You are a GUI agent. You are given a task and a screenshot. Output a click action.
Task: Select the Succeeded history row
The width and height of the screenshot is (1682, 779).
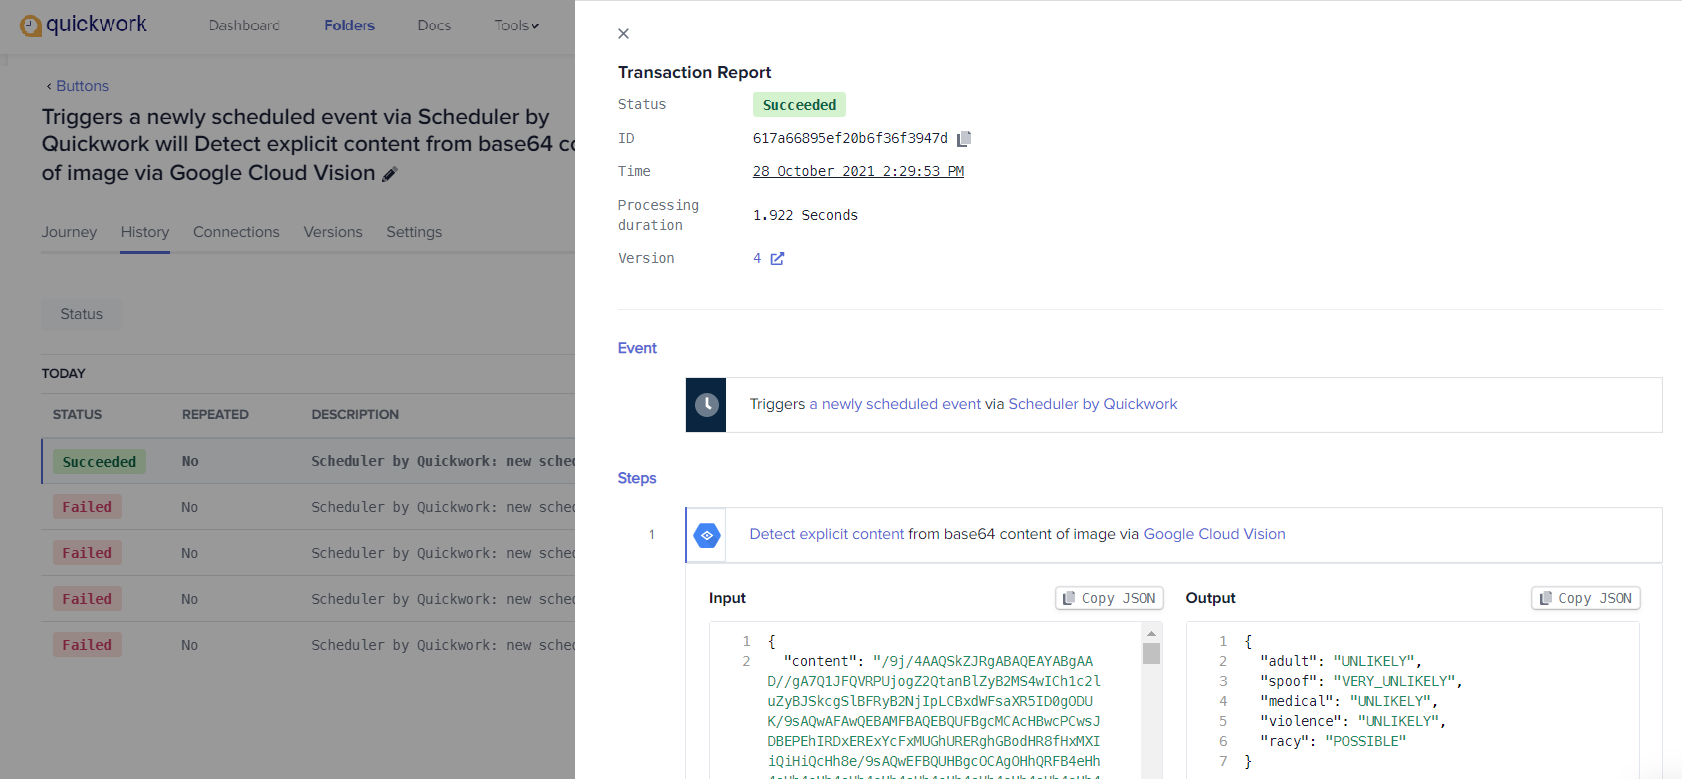[308, 461]
